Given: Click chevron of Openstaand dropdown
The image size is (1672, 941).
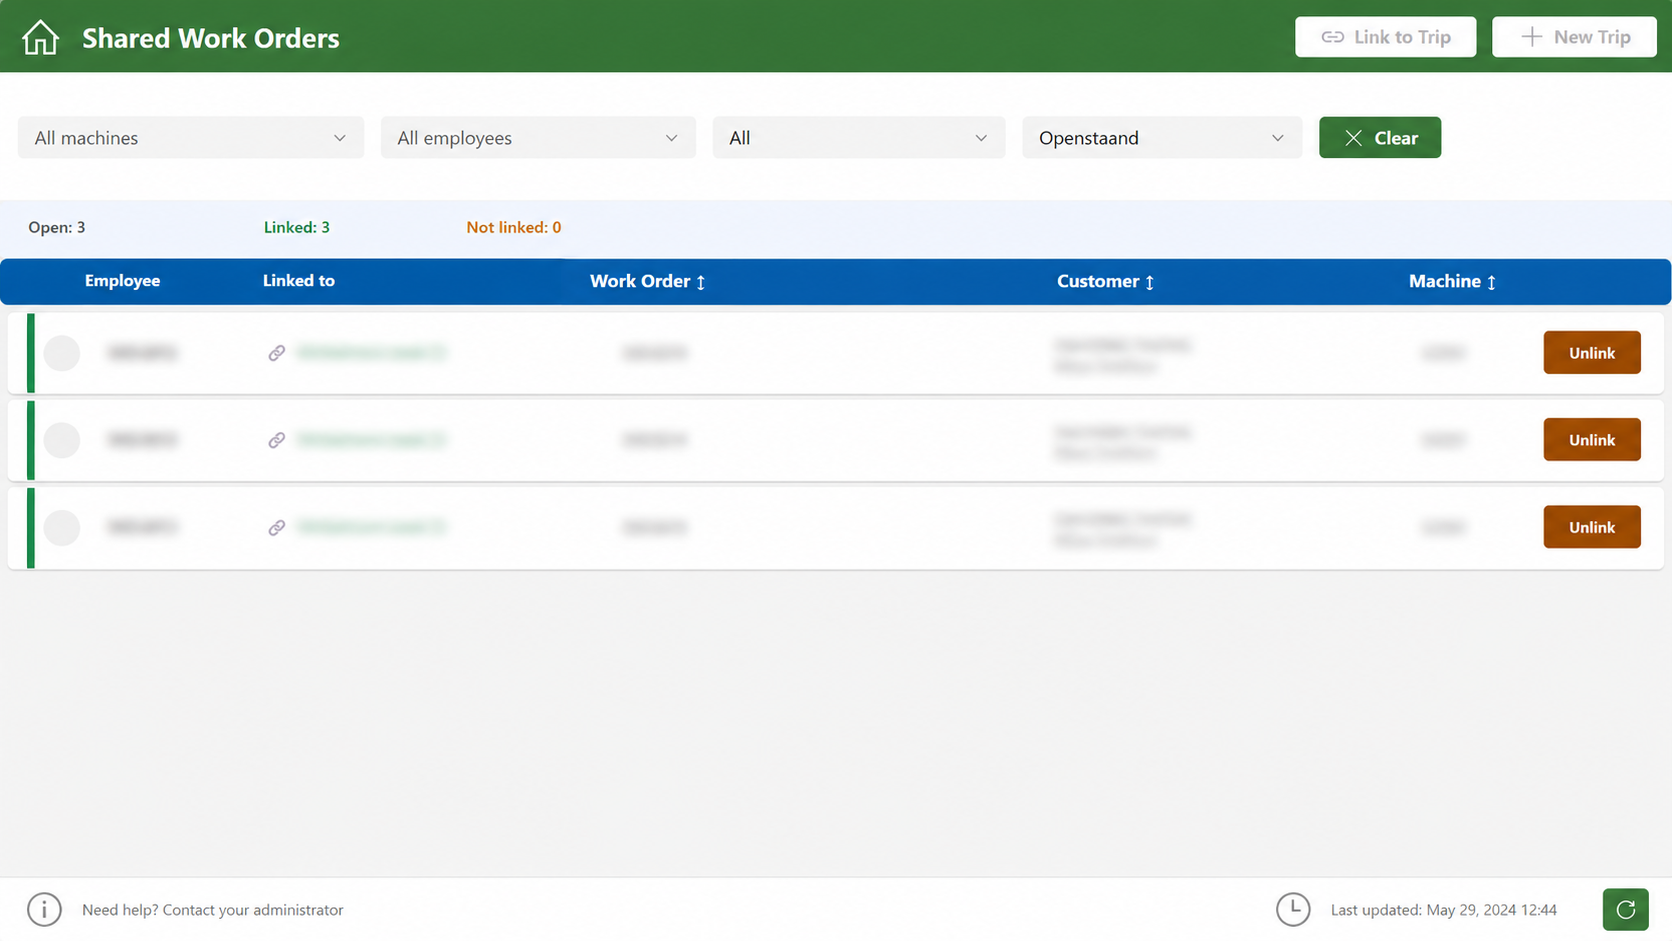Looking at the screenshot, I should (1278, 138).
